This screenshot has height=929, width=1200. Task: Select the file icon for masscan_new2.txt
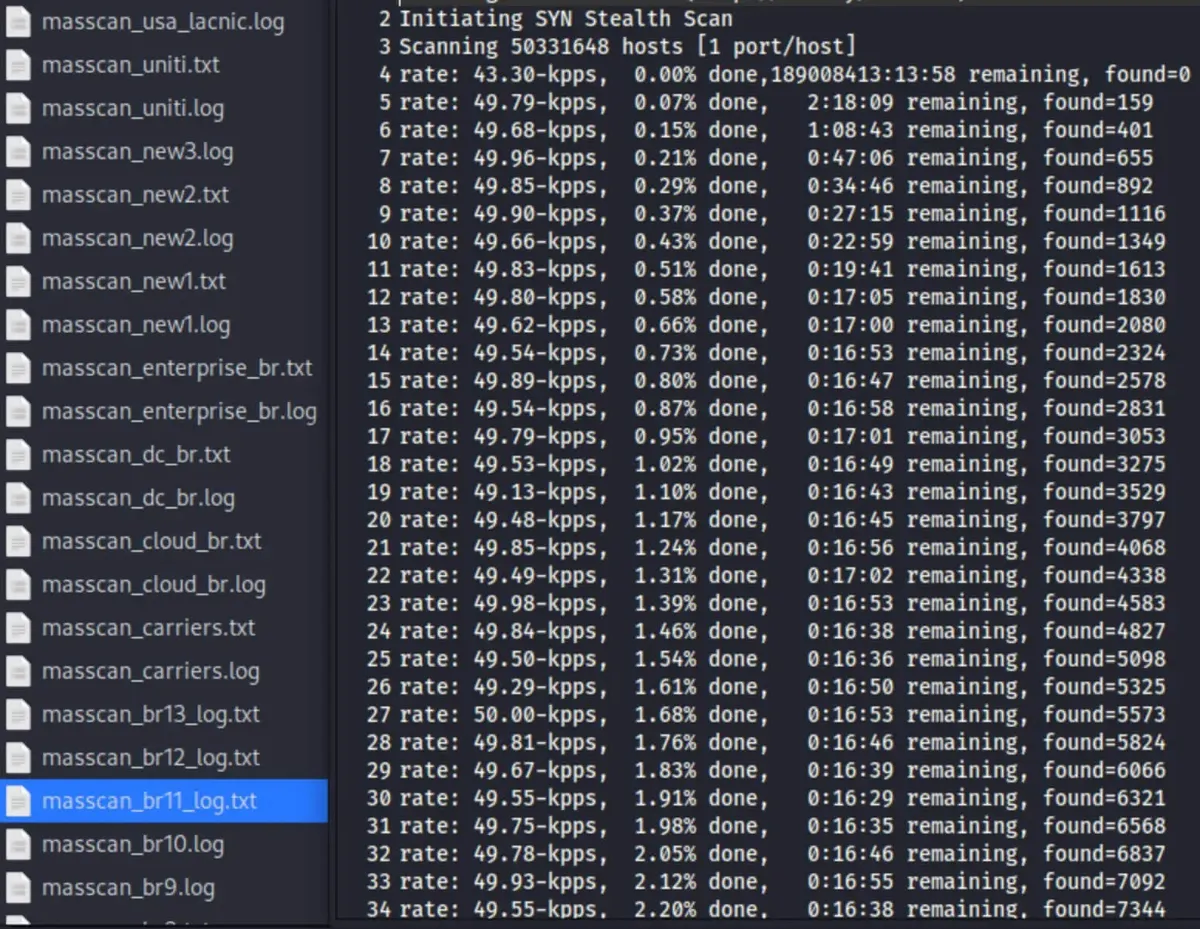[19, 195]
